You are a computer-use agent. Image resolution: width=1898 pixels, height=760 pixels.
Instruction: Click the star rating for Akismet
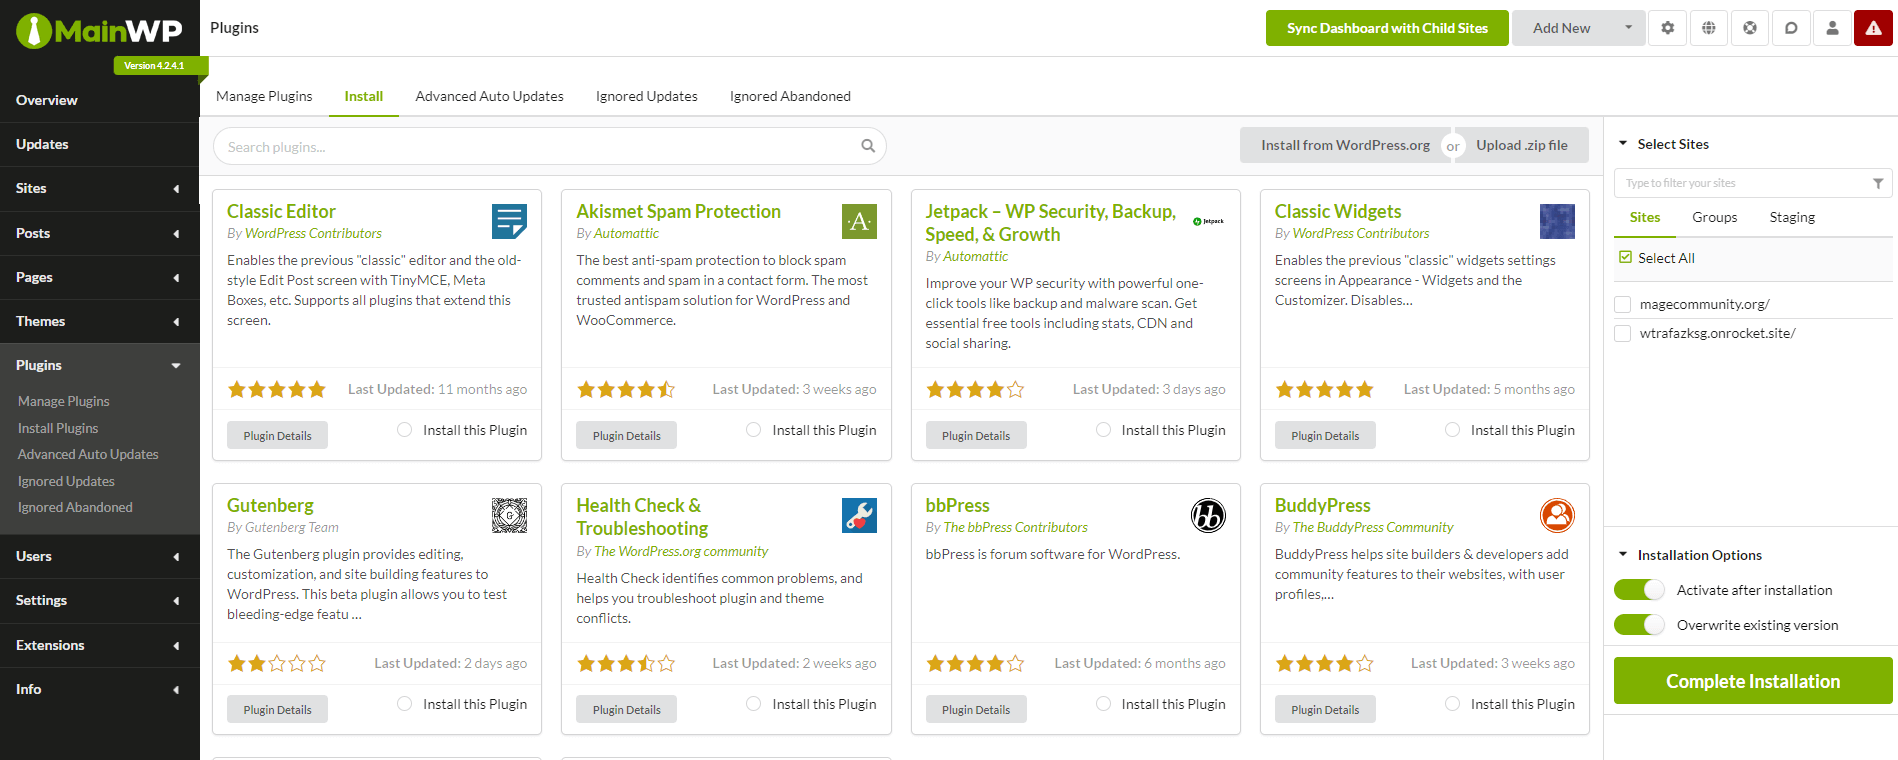click(x=626, y=389)
